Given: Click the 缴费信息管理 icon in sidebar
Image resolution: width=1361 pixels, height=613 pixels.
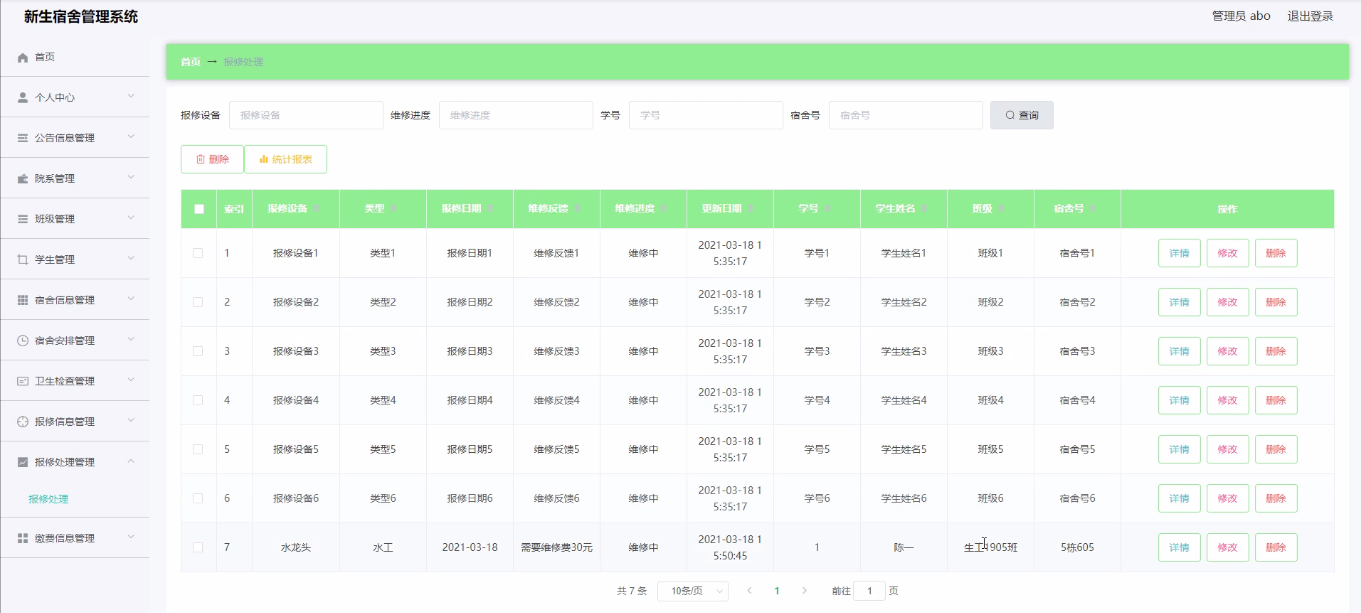Looking at the screenshot, I should (x=23, y=538).
